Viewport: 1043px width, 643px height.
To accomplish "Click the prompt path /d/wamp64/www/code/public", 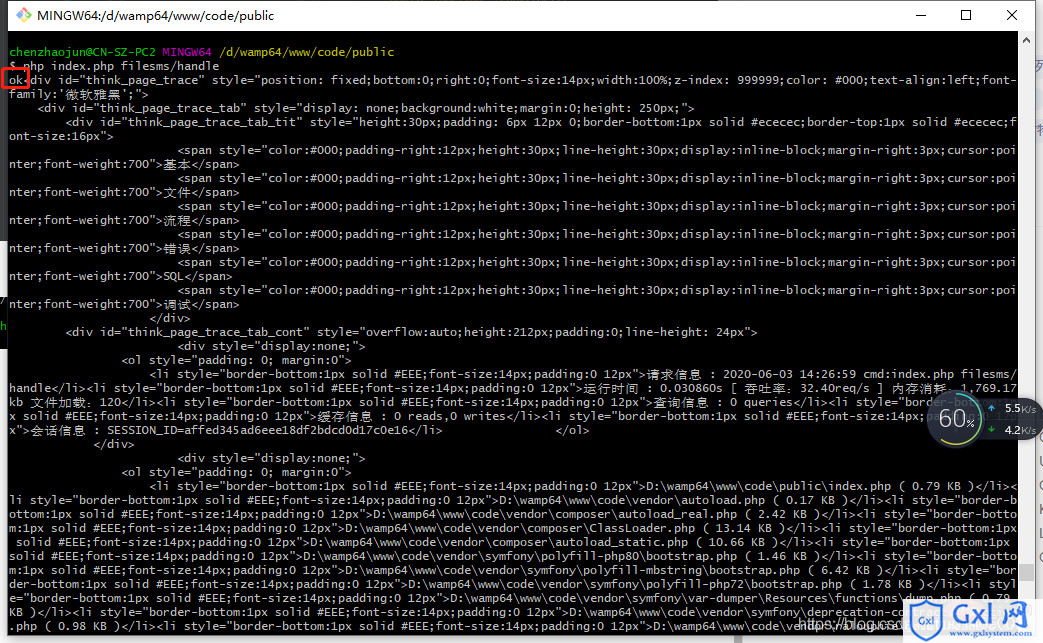I will [307, 52].
